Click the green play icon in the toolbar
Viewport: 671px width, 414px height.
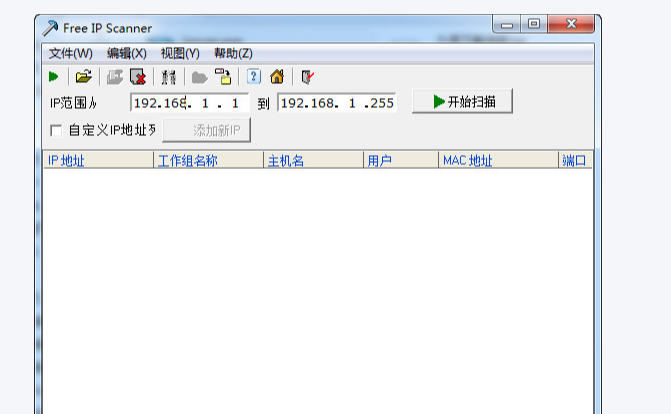point(53,77)
